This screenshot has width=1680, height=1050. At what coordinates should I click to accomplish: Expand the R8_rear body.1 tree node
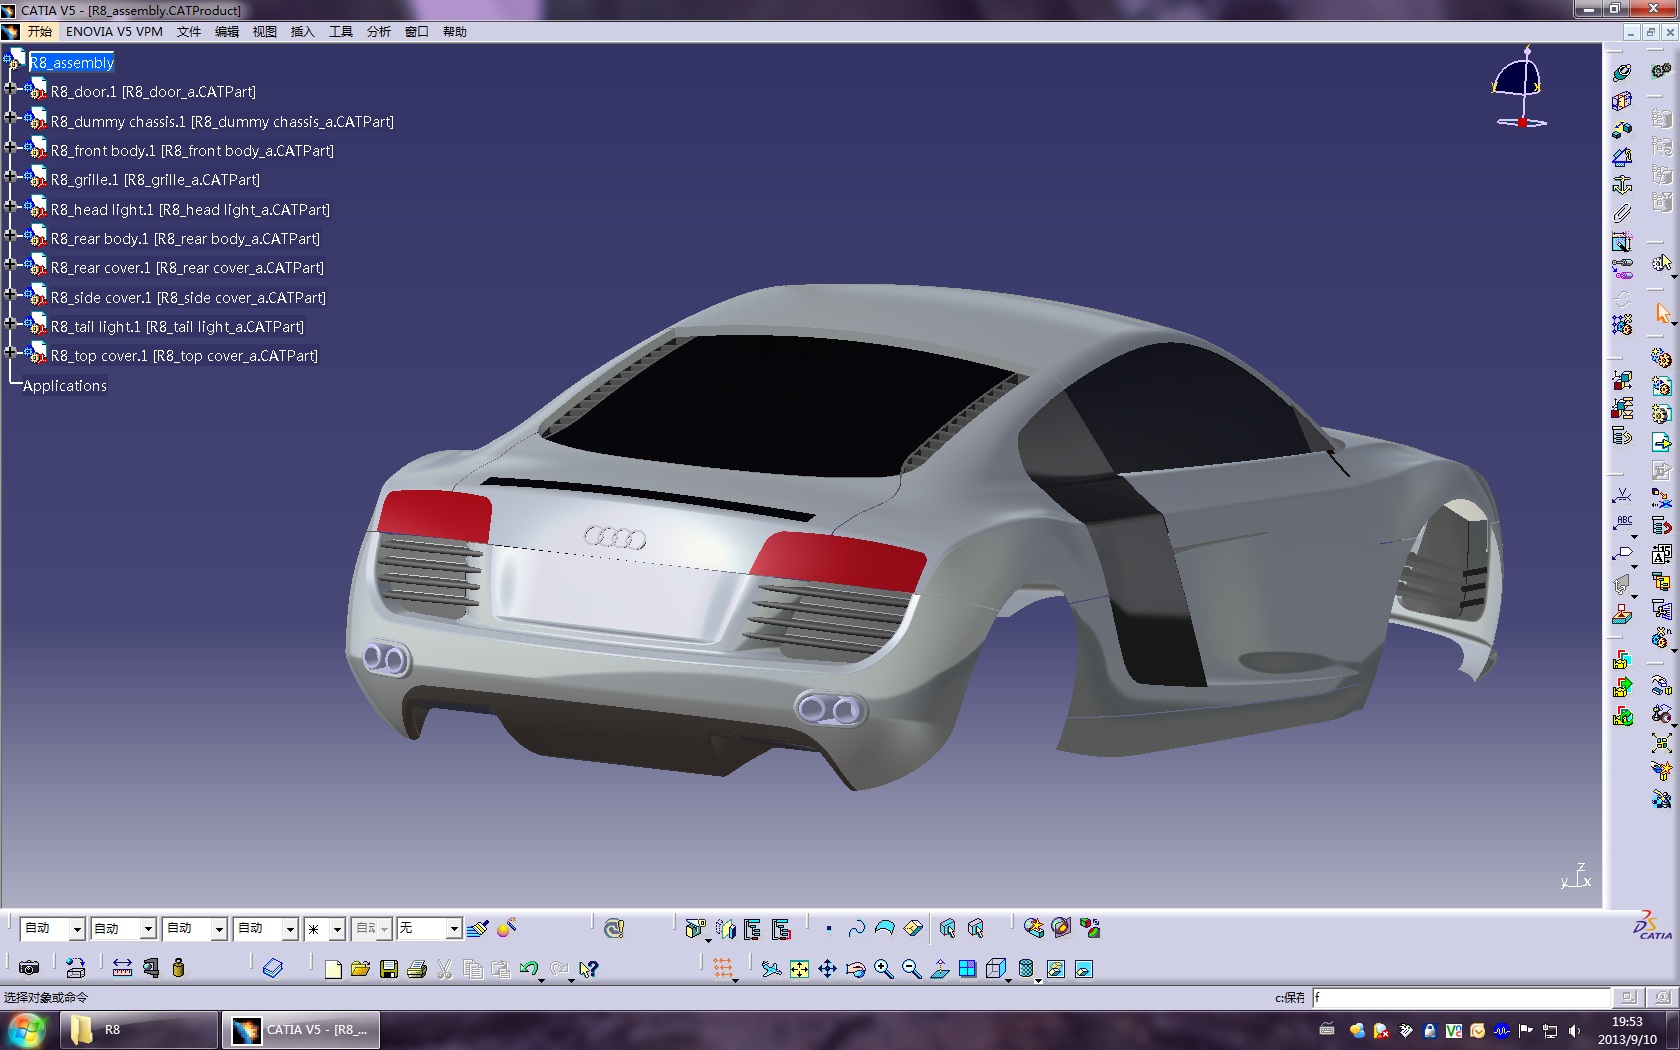click(x=11, y=235)
